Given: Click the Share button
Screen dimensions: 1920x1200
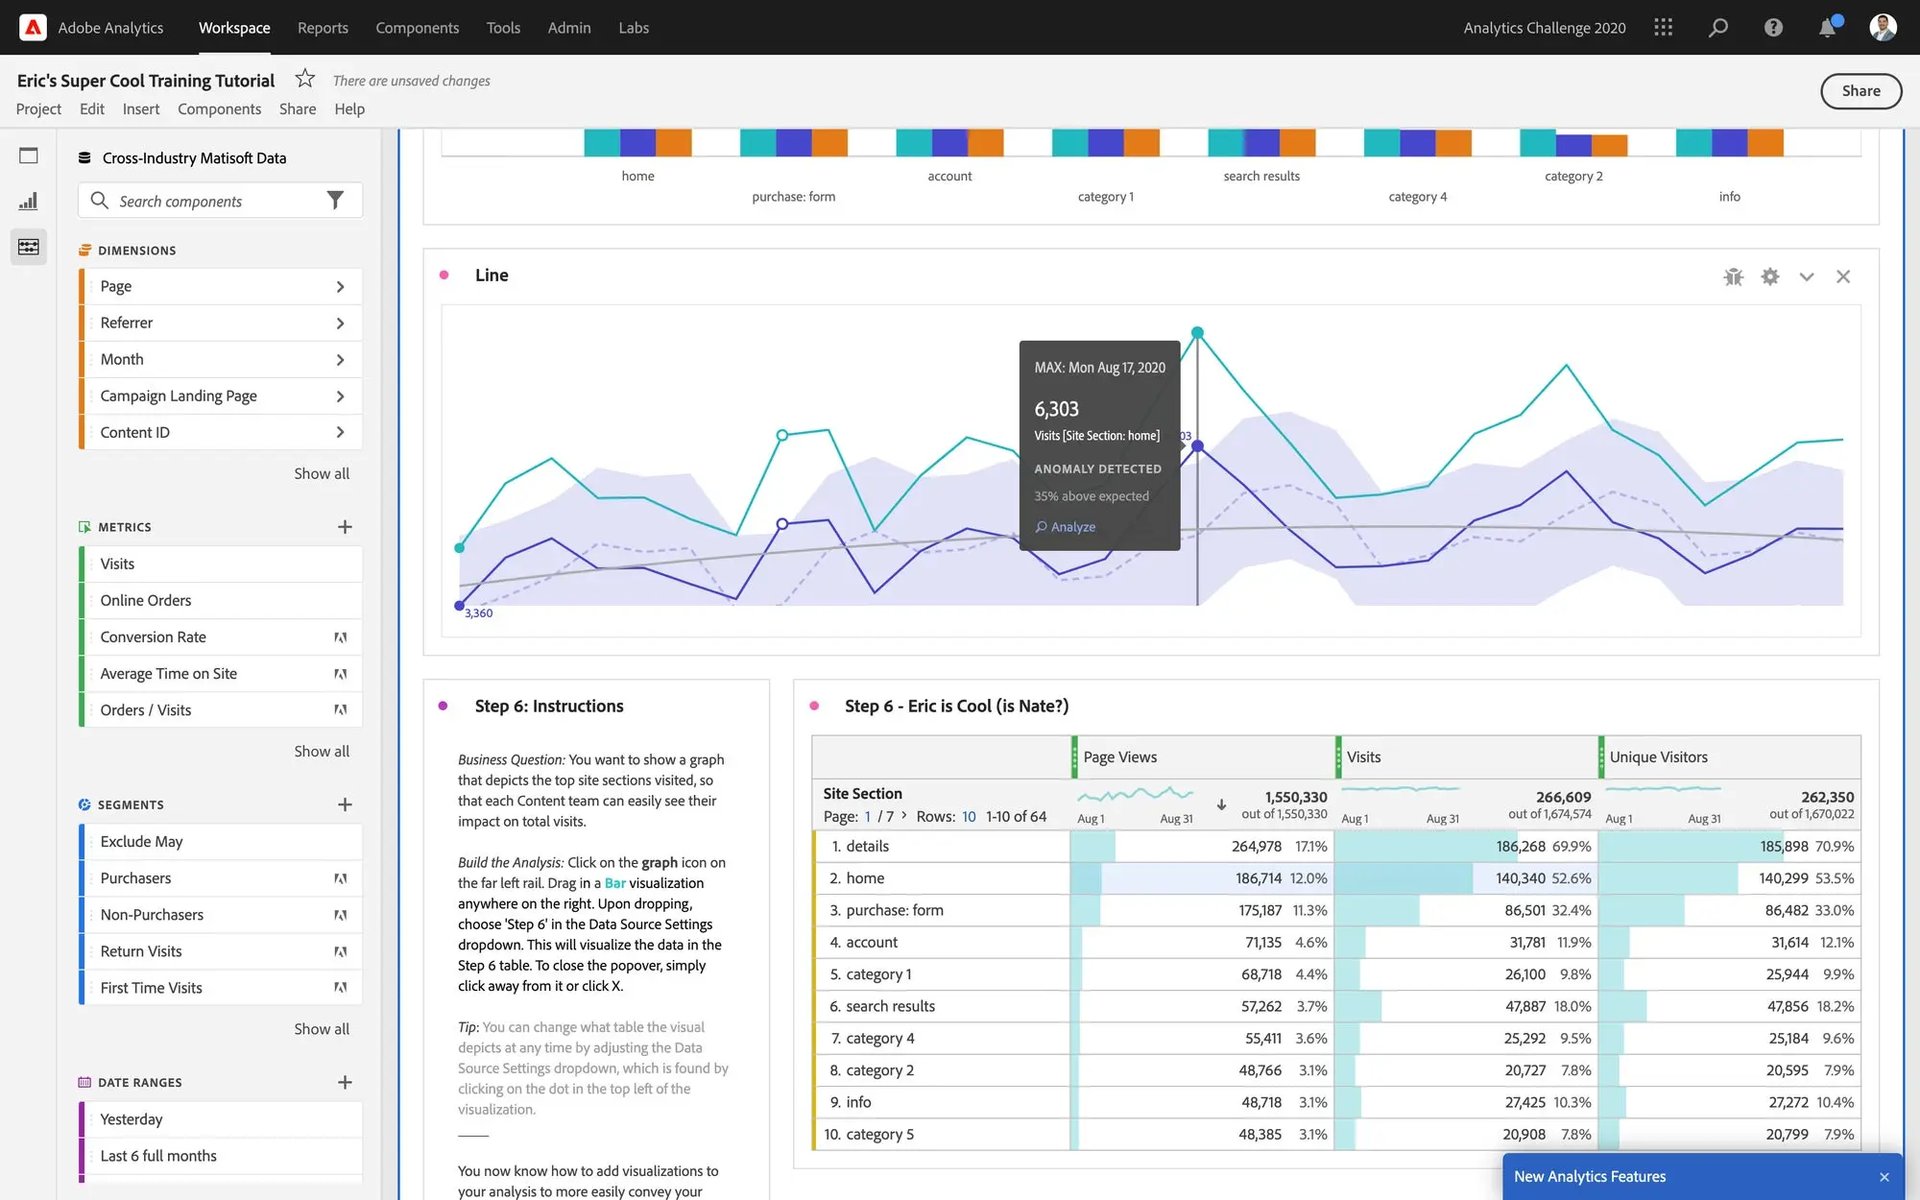Looking at the screenshot, I should coord(1860,90).
